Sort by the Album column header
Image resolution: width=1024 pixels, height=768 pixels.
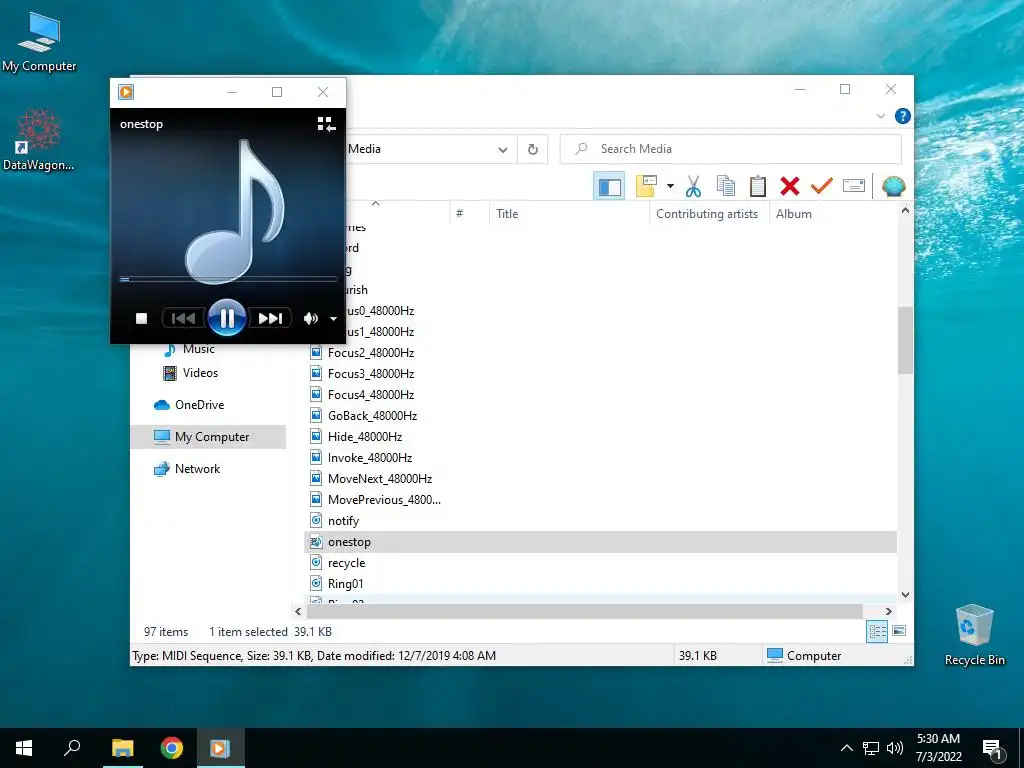[833, 214]
